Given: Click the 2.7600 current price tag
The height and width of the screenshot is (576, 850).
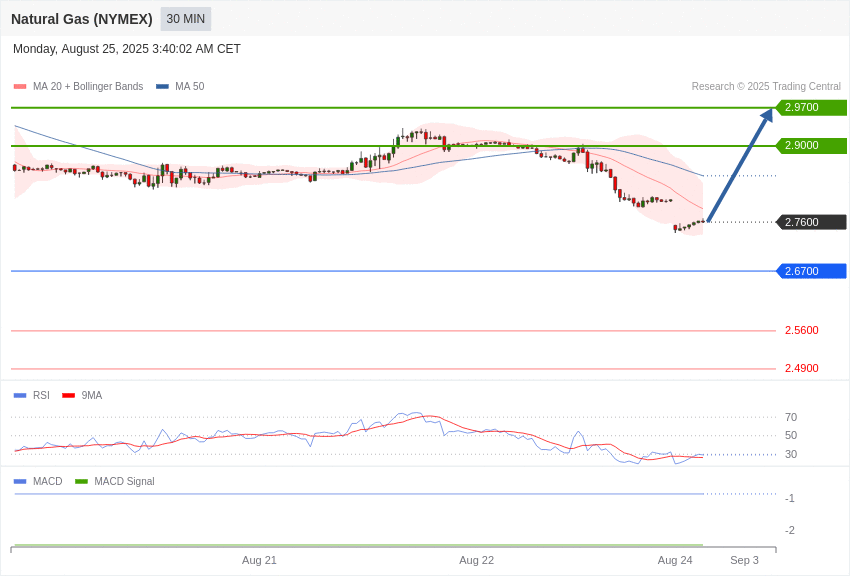Looking at the screenshot, I should pos(810,222).
